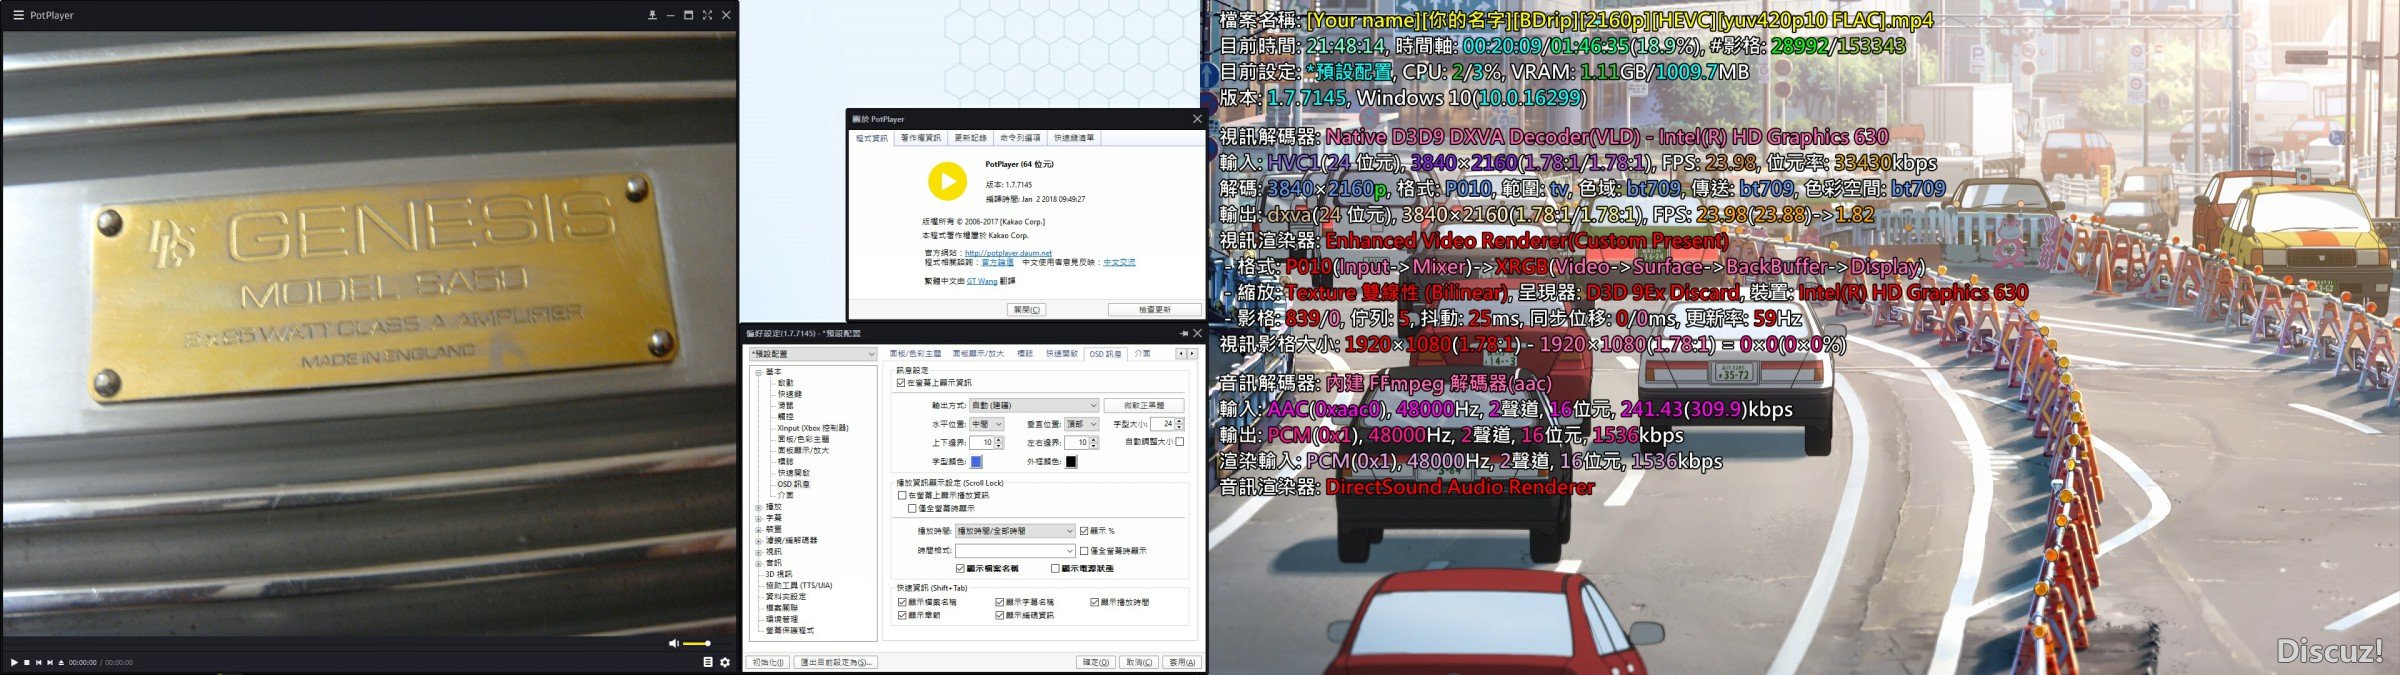Image resolution: width=2400 pixels, height=675 pixels.
Task: Skip to the next track
Action: point(50,662)
